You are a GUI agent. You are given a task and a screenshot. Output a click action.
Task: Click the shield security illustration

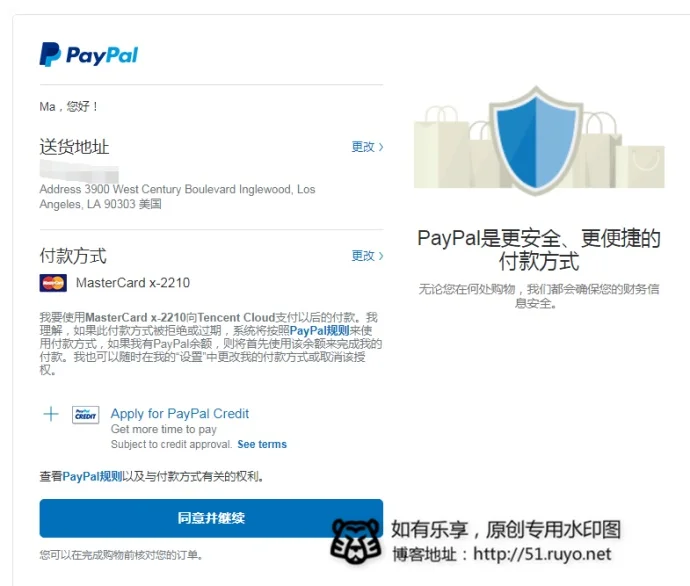[536, 141]
